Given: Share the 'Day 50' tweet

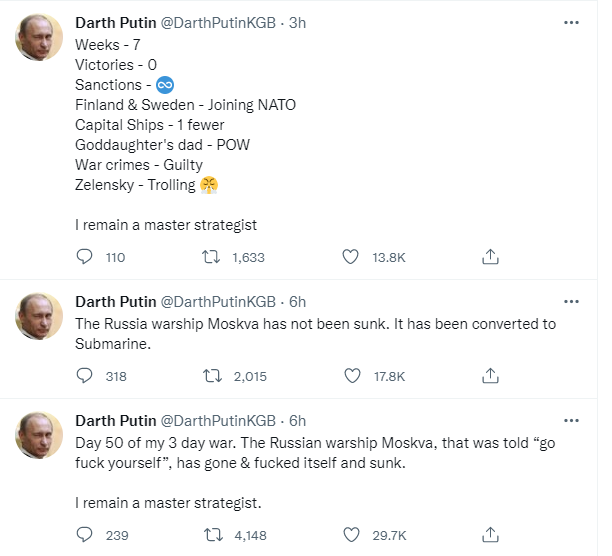Looking at the screenshot, I should (x=490, y=535).
